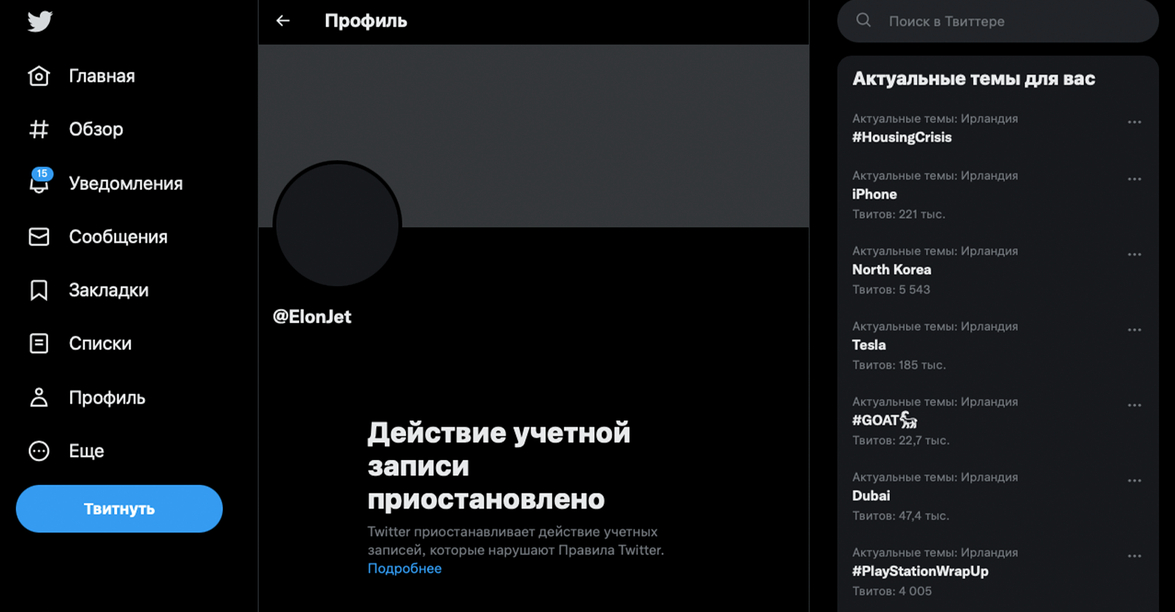Click the Списки list icon
The height and width of the screenshot is (612, 1175).
tap(39, 344)
